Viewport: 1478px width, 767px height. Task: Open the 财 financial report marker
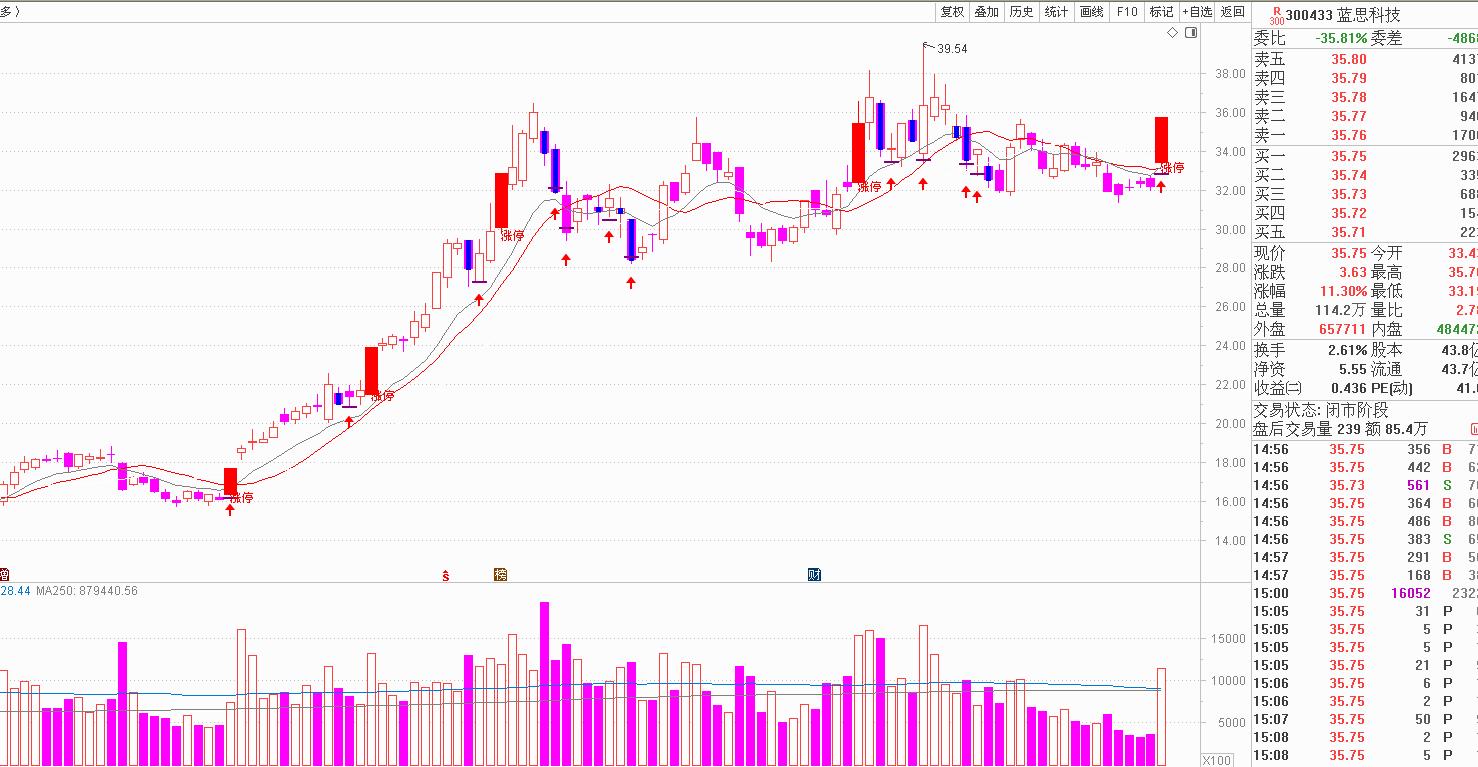(x=814, y=575)
